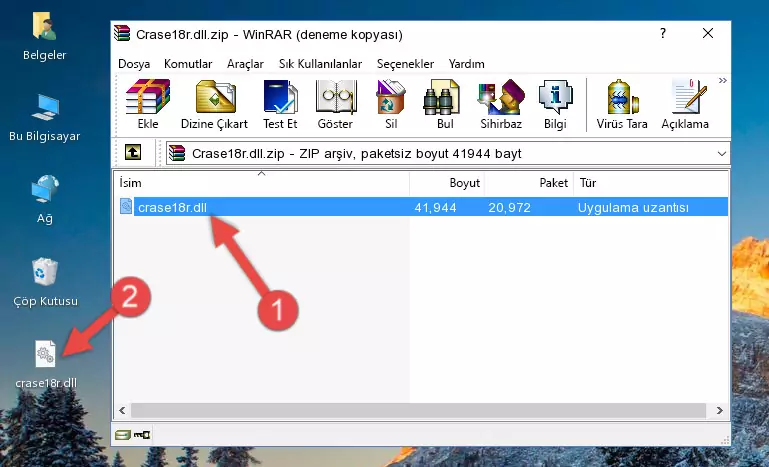Click the Uygulama uzantısı type cell
769x467 pixels.
tap(633, 208)
